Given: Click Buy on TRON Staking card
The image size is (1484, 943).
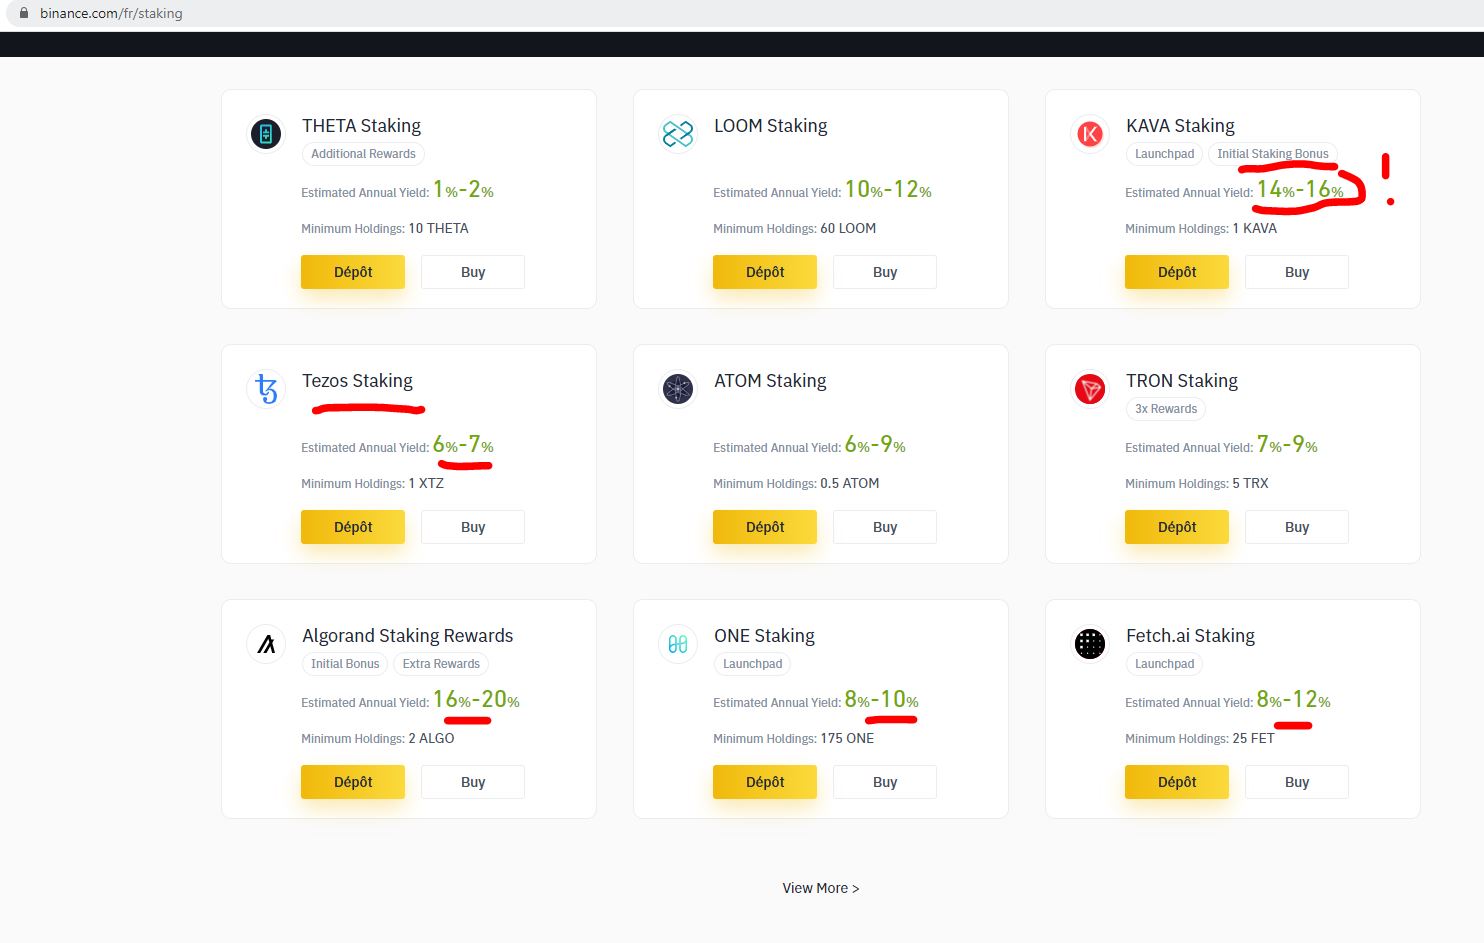Looking at the screenshot, I should (x=1297, y=527).
